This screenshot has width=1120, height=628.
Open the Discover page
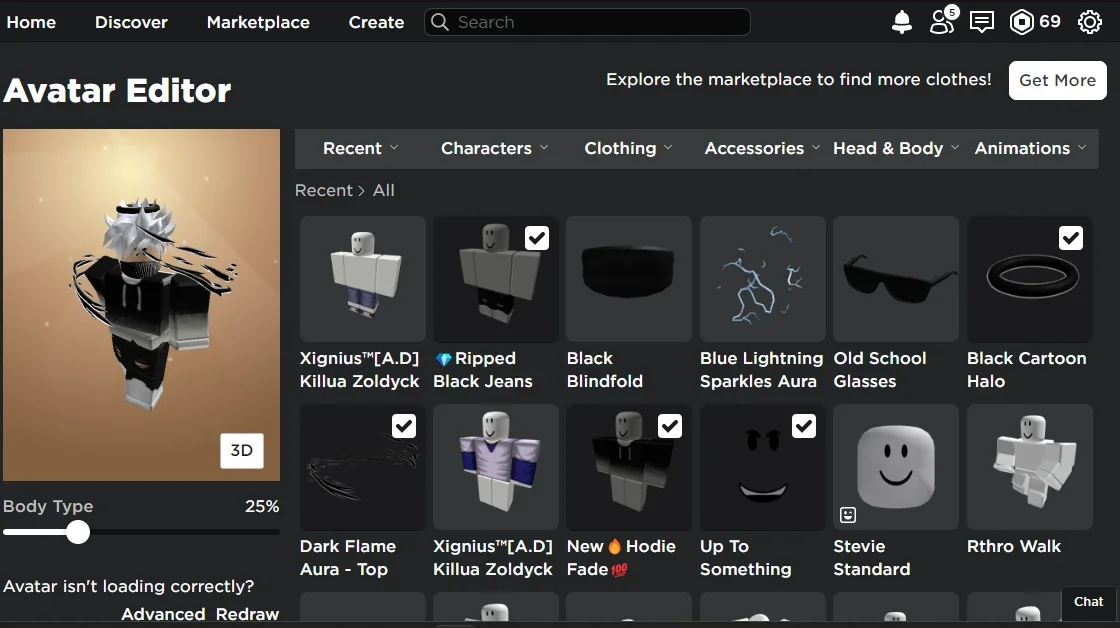click(x=131, y=22)
